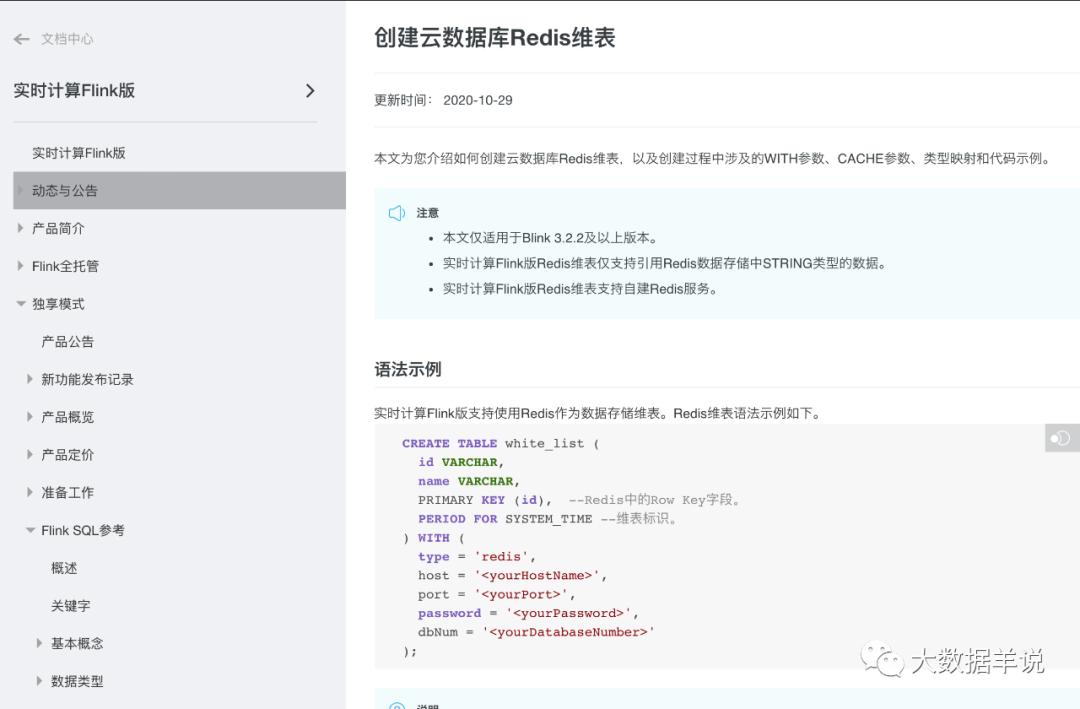
Task: Toggle the code block dark mode switch
Action: [x=1061, y=438]
